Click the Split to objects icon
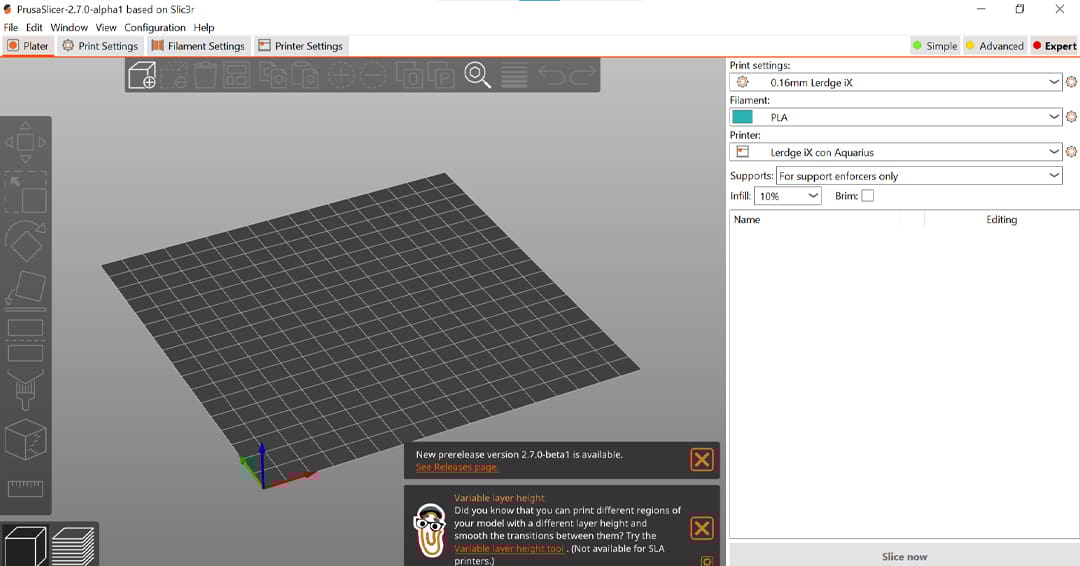Screen dimensions: 1080x566 (x=409, y=75)
